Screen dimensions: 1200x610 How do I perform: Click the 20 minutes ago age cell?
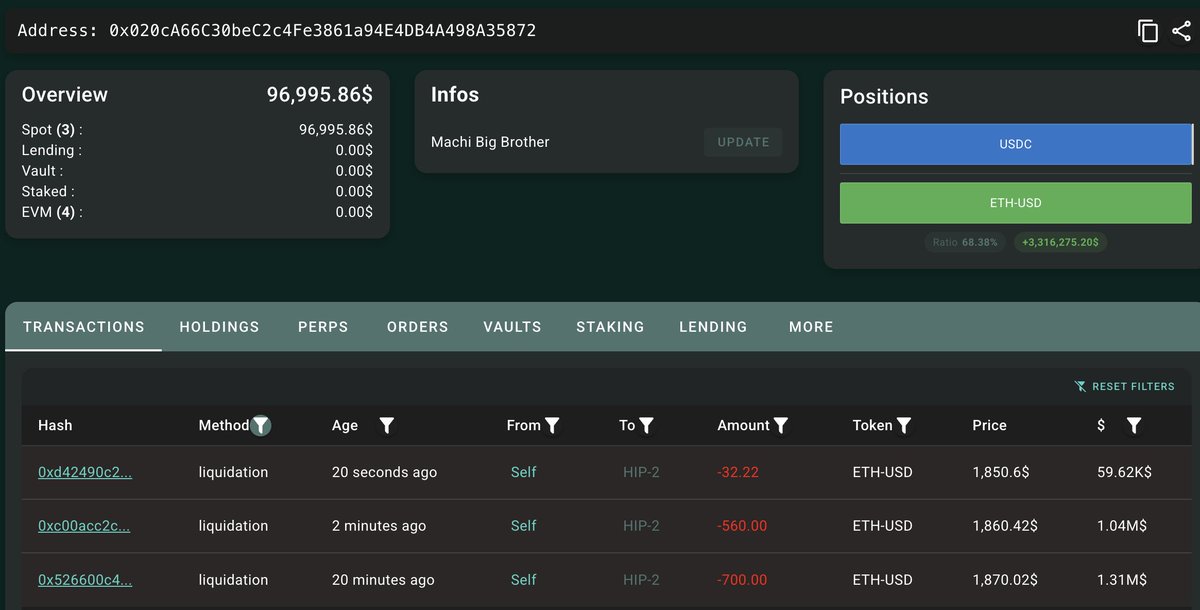click(x=383, y=580)
